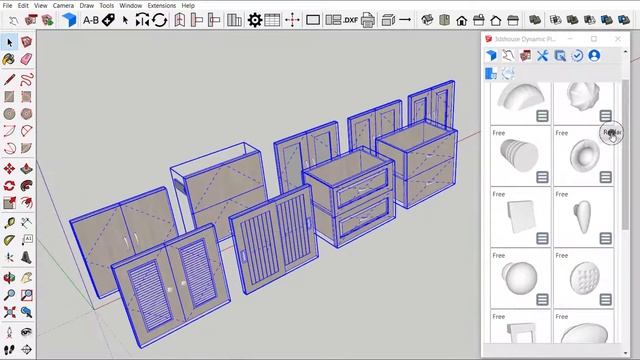Select the Rotate tool in left toolbar
640x360 pixels.
pos(9,186)
